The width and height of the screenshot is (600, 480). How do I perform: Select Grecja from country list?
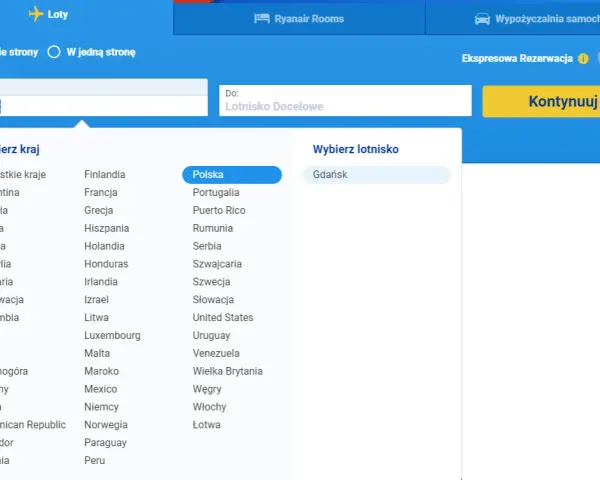coord(99,211)
